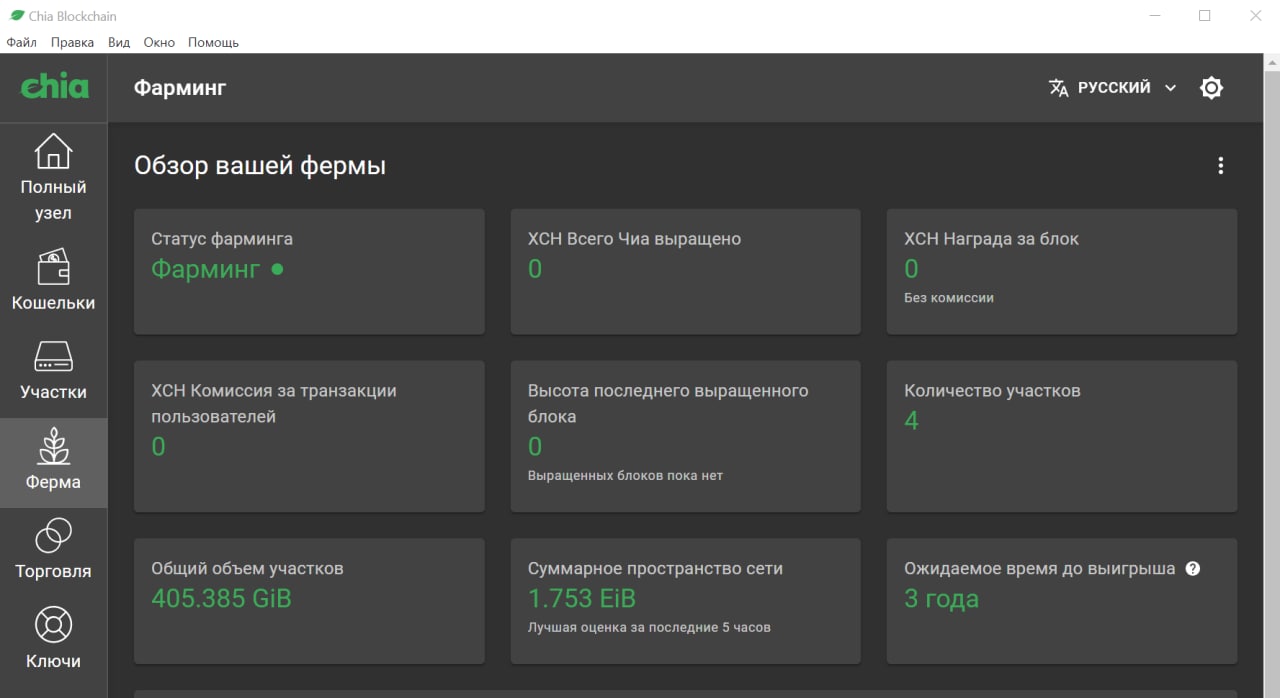1280x698 pixels.
Task: Click the Количество участков card
Action: [1061, 436]
